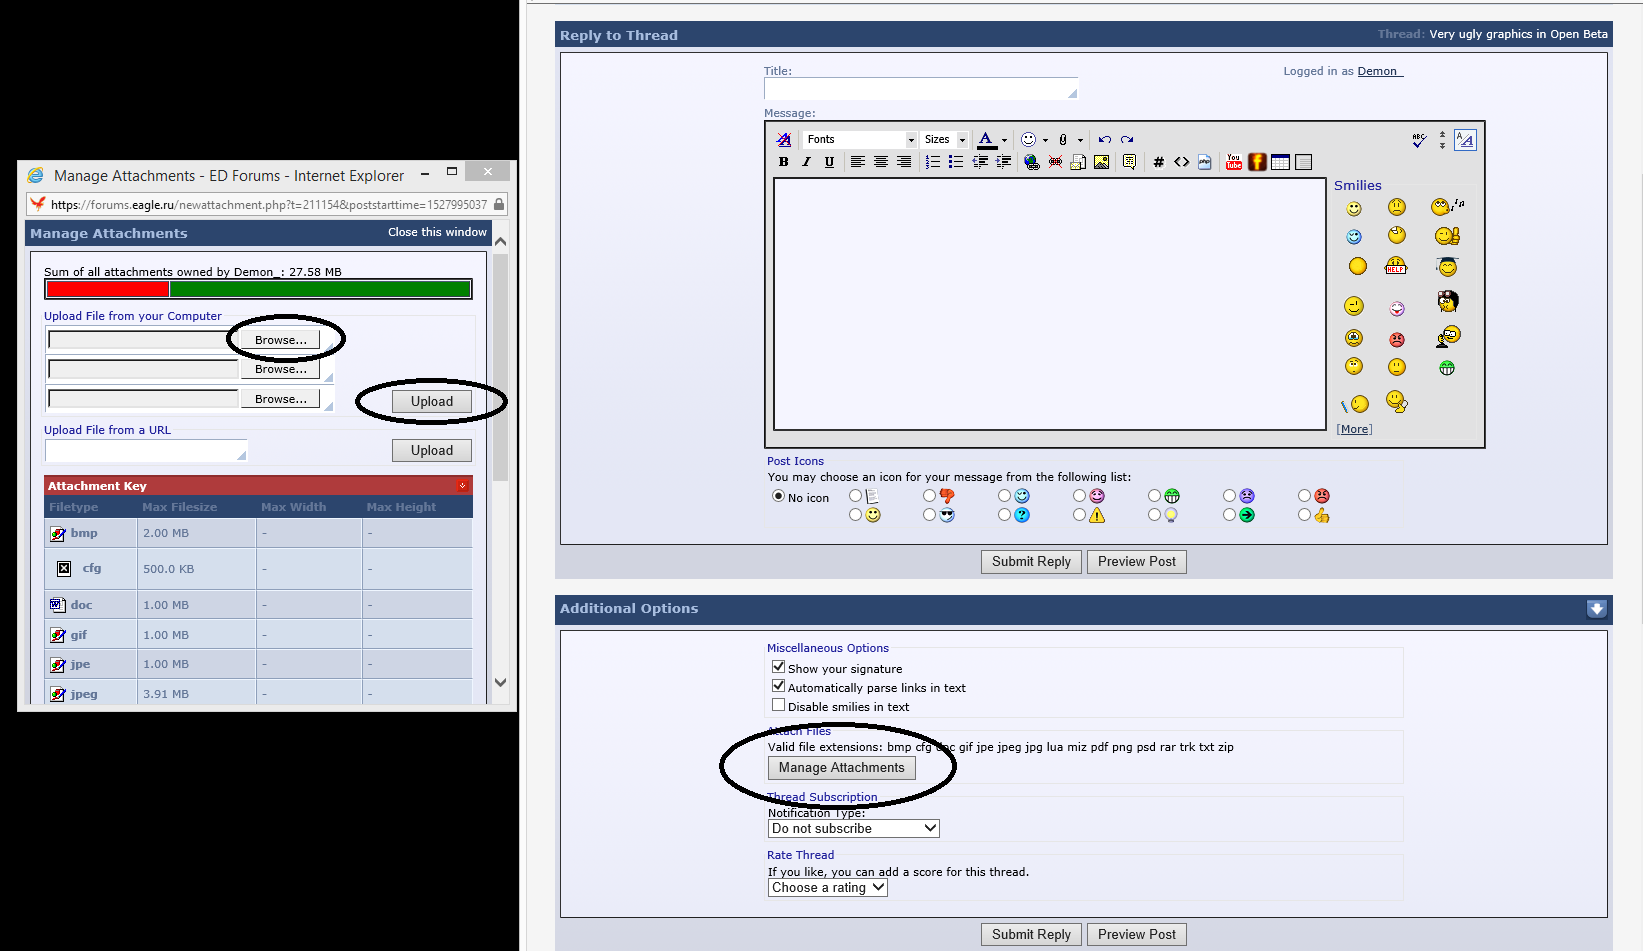Insert an ordered list
The width and height of the screenshot is (1643, 951).
[933, 162]
